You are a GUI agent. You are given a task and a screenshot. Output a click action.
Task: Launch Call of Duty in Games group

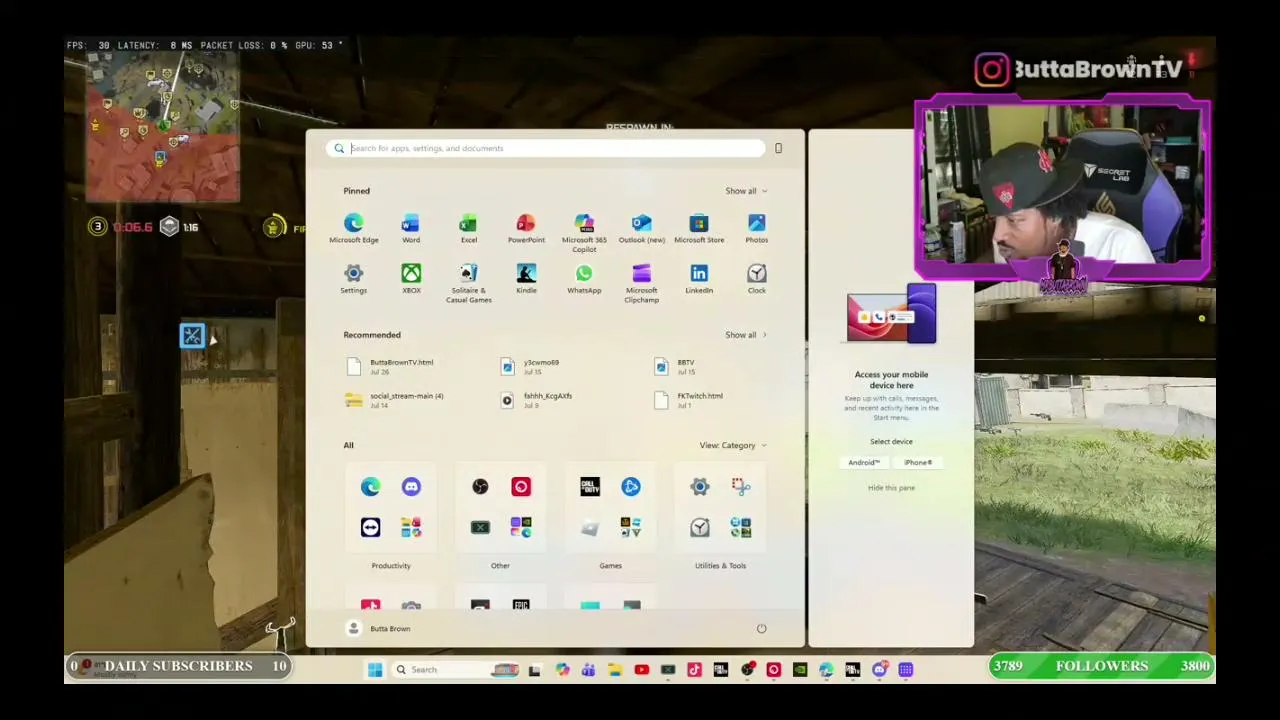[x=590, y=487]
